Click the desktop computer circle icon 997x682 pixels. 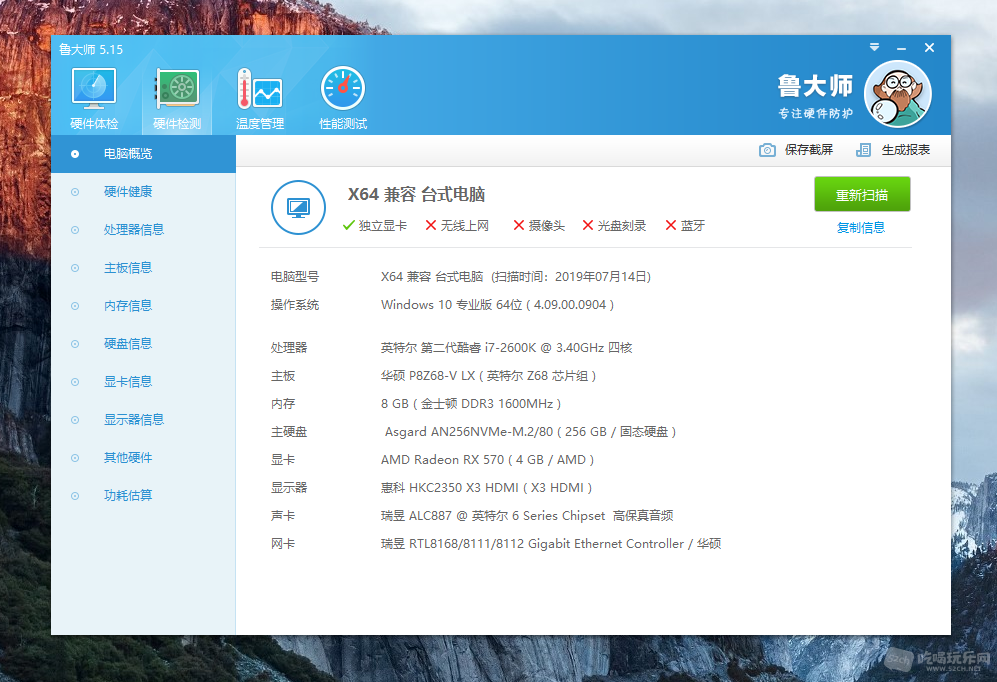(298, 207)
